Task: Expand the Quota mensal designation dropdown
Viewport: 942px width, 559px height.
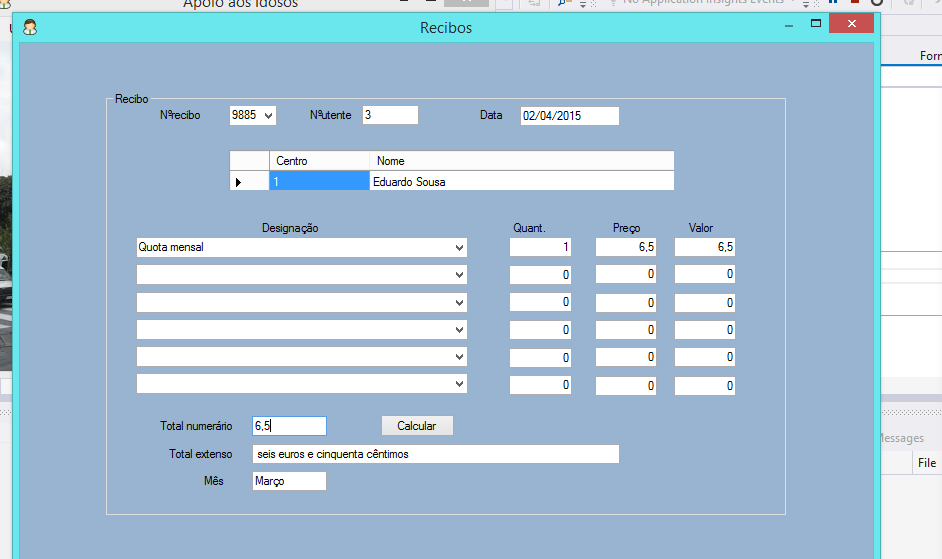Action: [x=459, y=247]
